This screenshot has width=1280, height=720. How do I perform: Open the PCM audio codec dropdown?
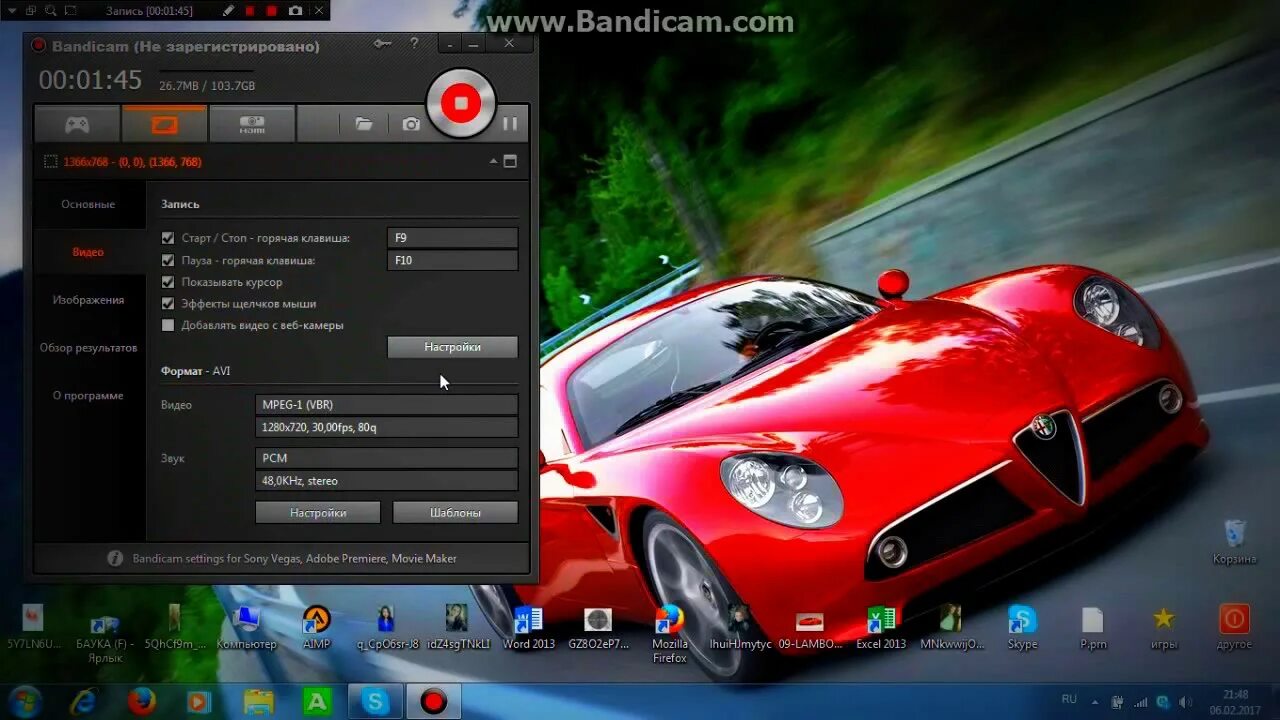click(x=386, y=457)
